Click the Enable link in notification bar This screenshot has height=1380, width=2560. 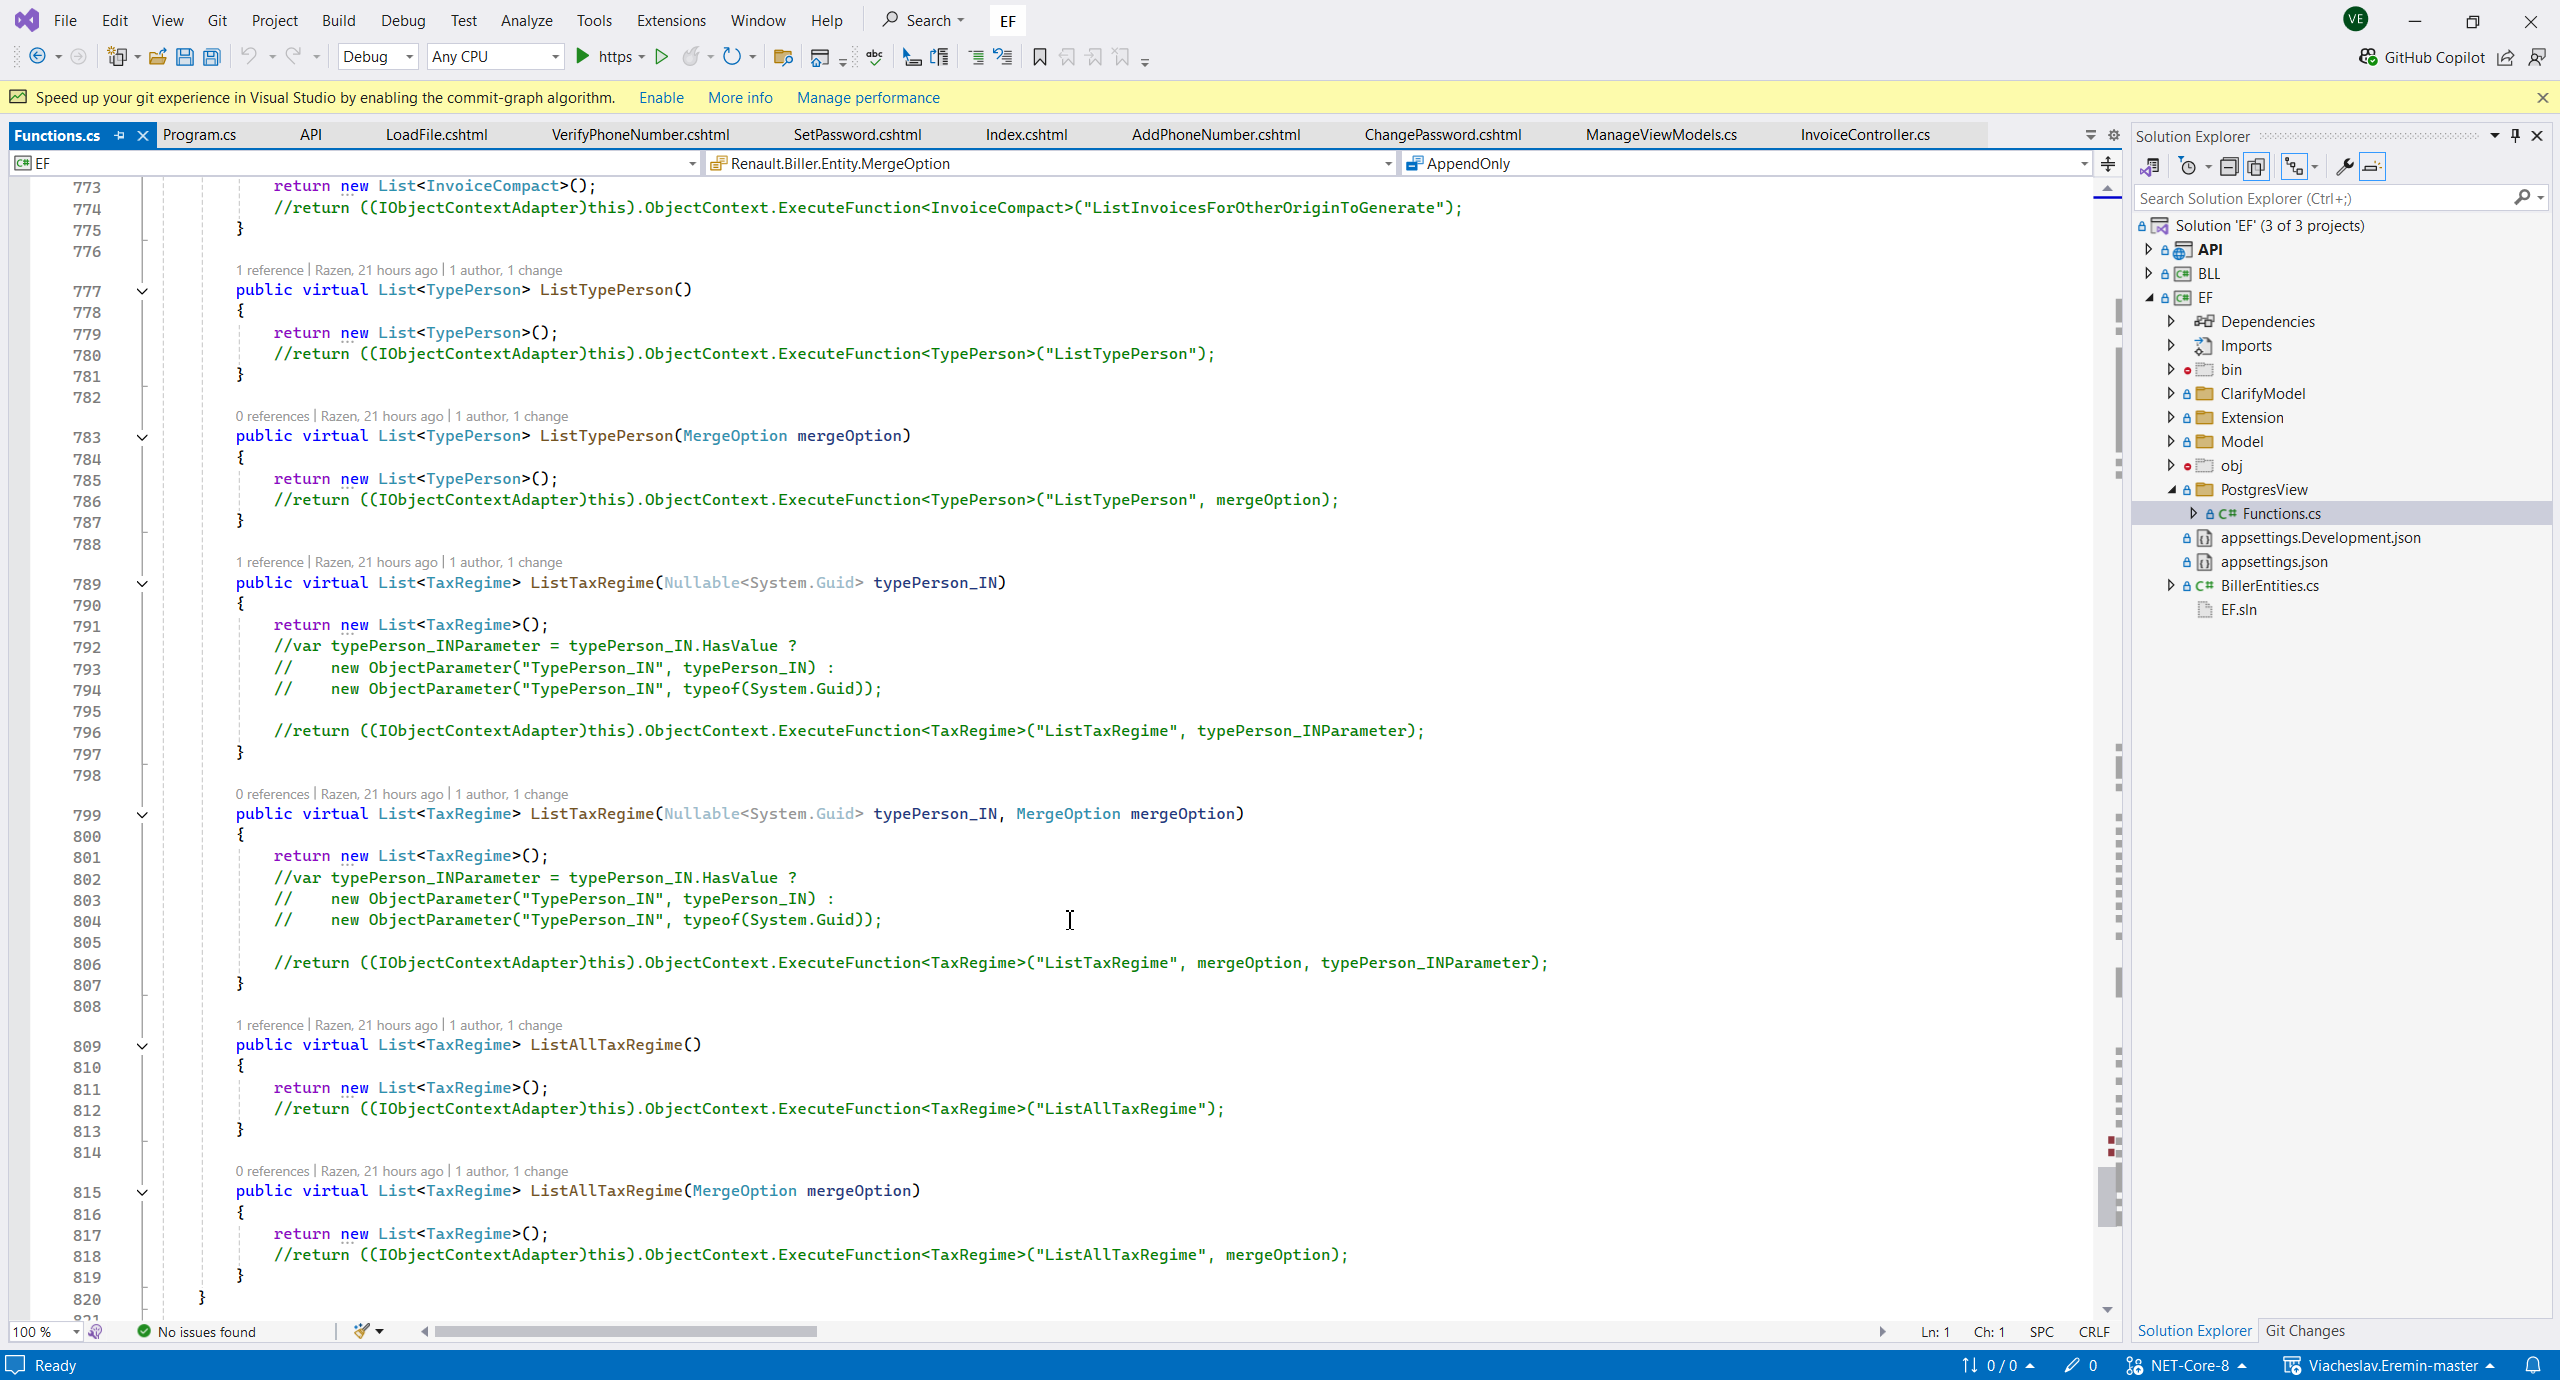pos(661,97)
